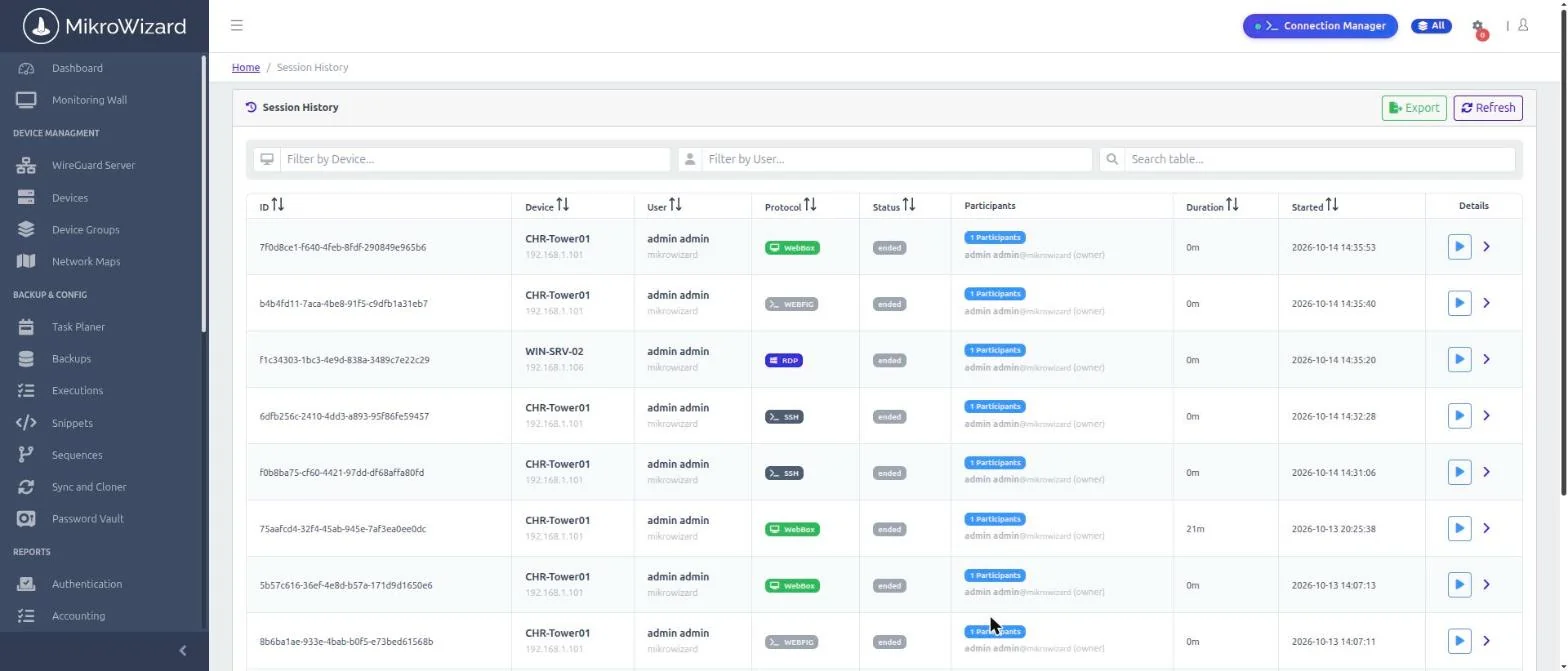Click WEBFIG badge in second row
This screenshot has height=671, width=1568.
[791, 304]
